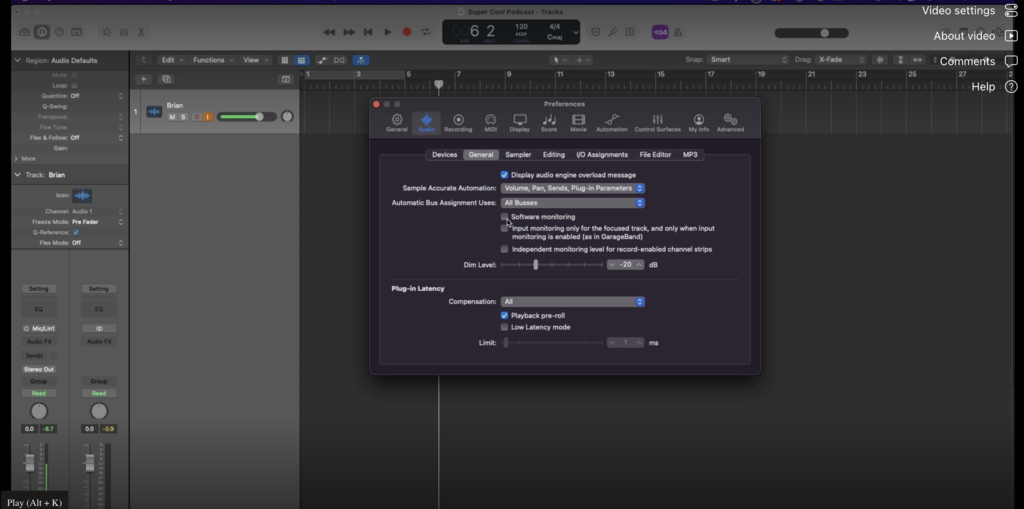
Task: Toggle input monitoring I button on Brian track
Action: pyautogui.click(x=208, y=117)
